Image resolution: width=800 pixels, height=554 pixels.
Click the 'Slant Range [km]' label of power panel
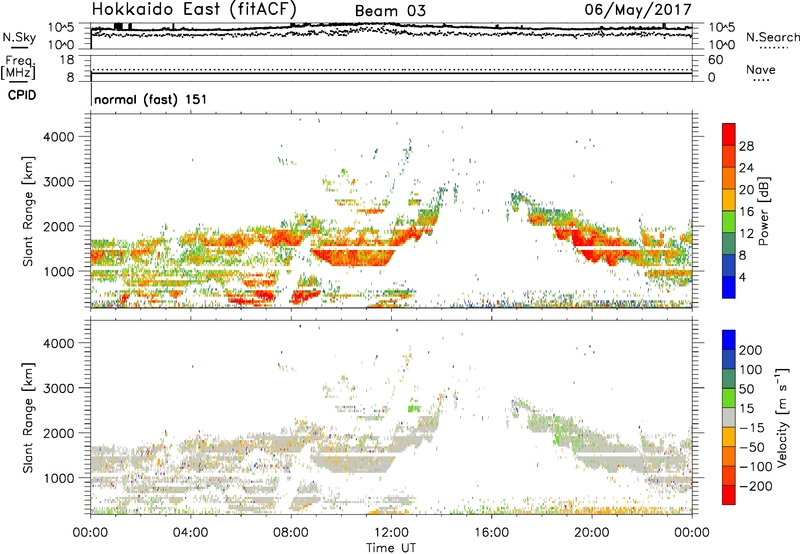28,211
